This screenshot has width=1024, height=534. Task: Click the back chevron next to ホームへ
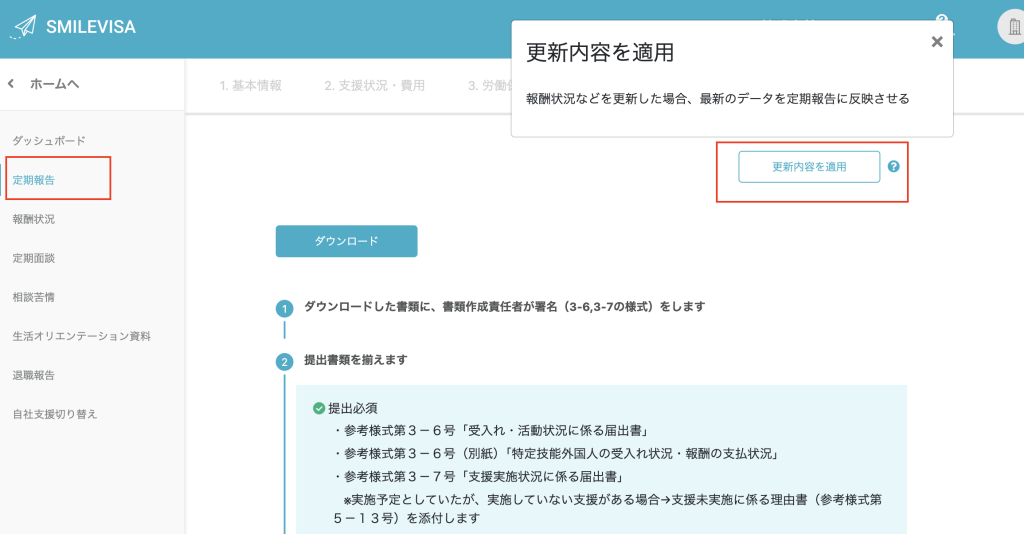(x=11, y=84)
